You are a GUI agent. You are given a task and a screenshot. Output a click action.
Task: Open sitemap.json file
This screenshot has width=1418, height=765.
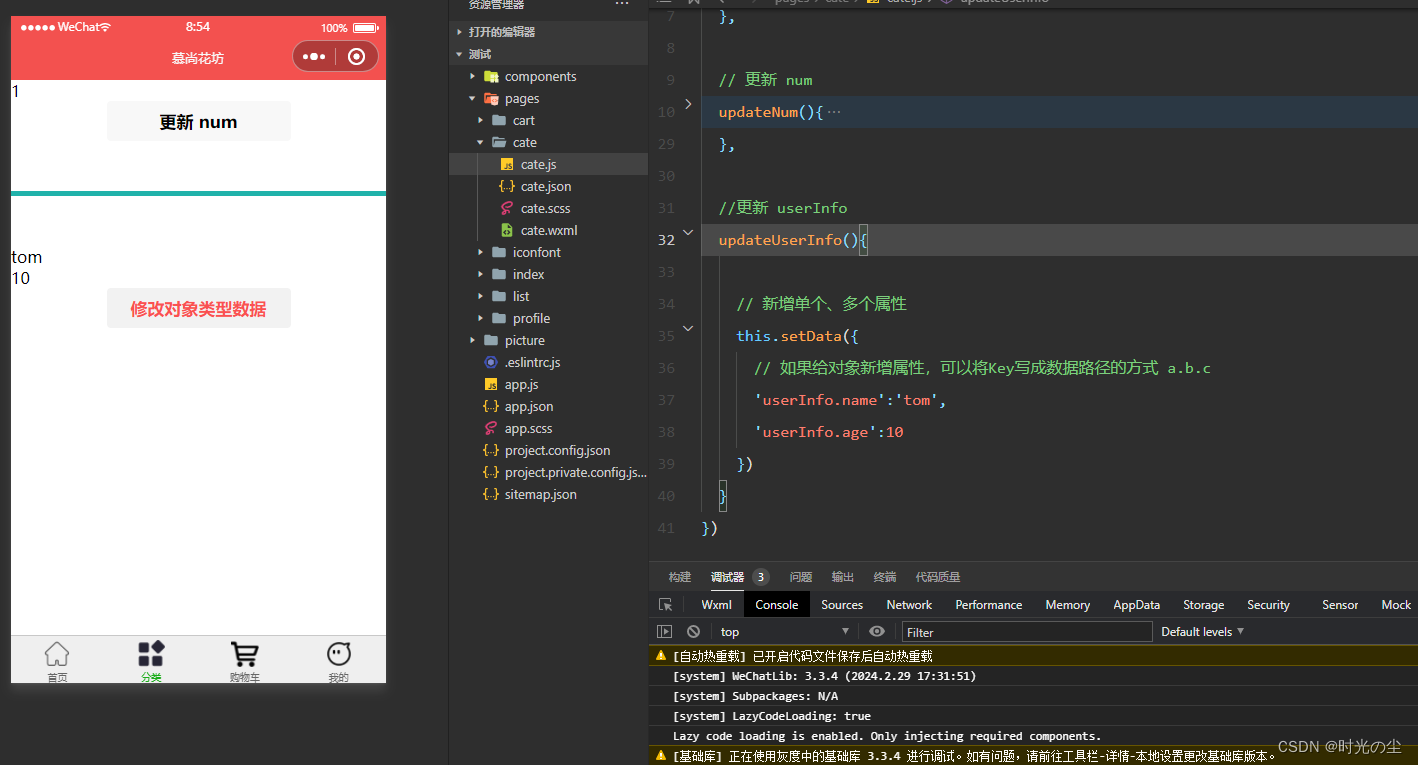tap(548, 494)
